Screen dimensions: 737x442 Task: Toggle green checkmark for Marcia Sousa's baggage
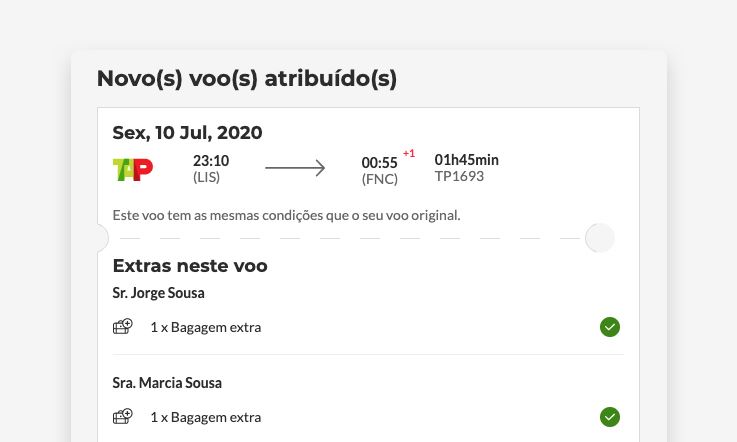pyautogui.click(x=609, y=416)
